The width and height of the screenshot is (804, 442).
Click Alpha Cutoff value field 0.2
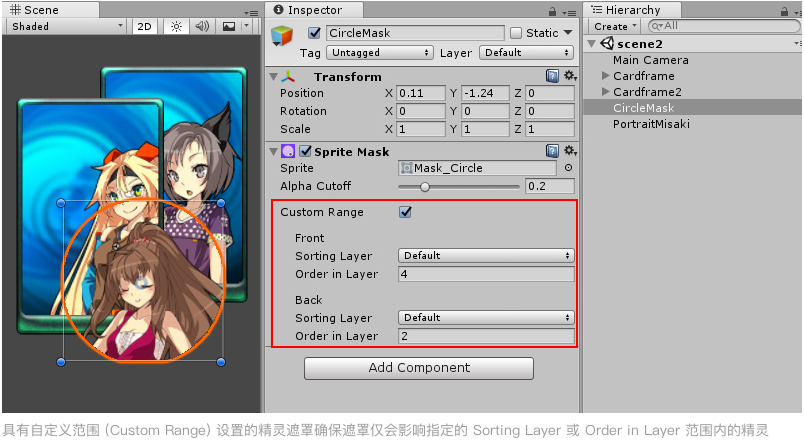point(550,186)
